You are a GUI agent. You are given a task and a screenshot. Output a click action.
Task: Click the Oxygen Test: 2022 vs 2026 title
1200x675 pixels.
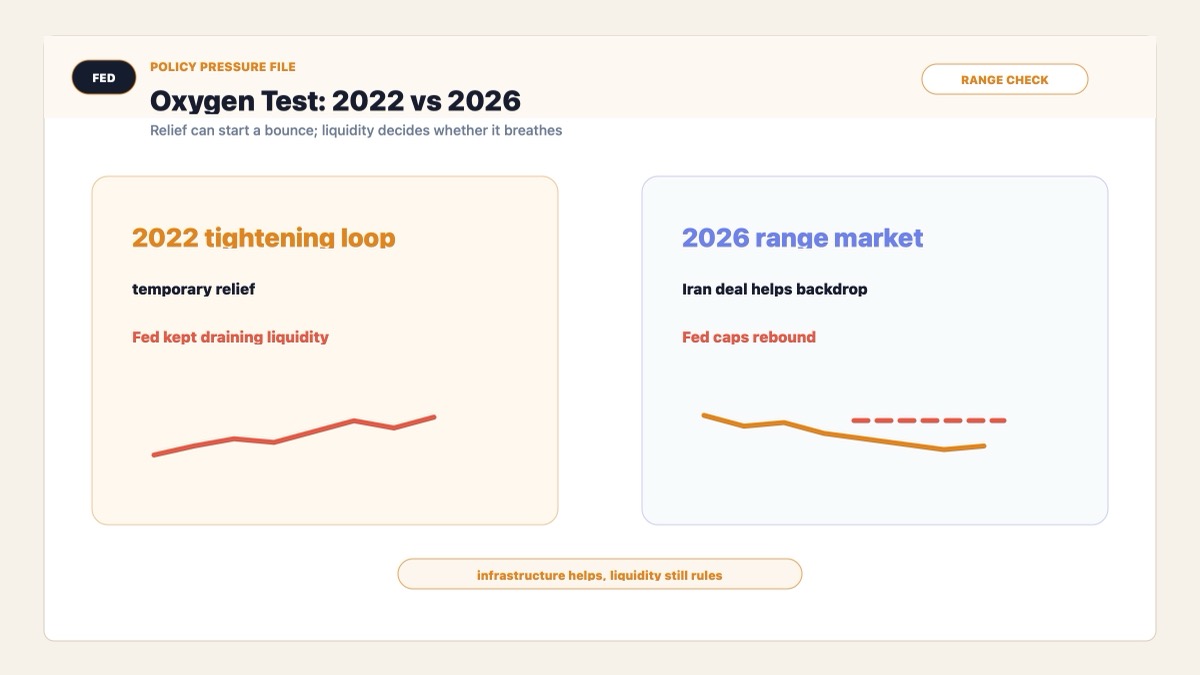pos(335,101)
